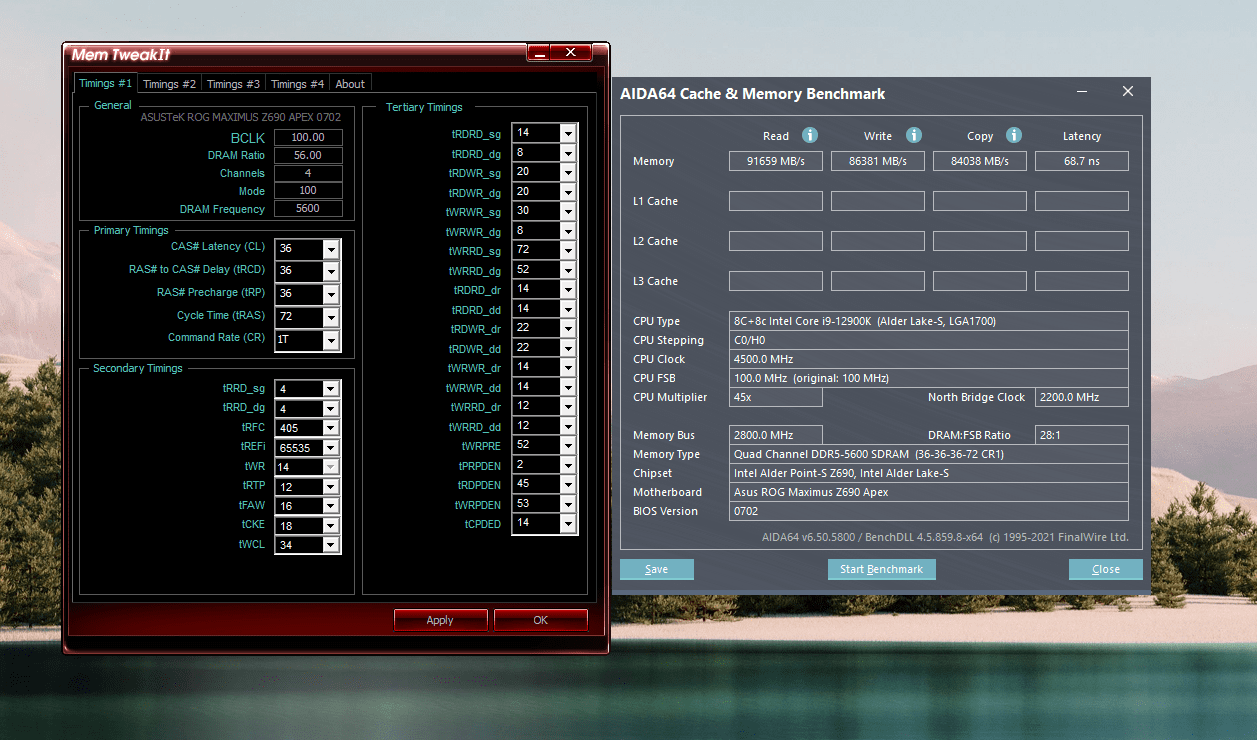
Task: Click the North Bridge Clock value 2200.0 MHz
Action: 1082,397
